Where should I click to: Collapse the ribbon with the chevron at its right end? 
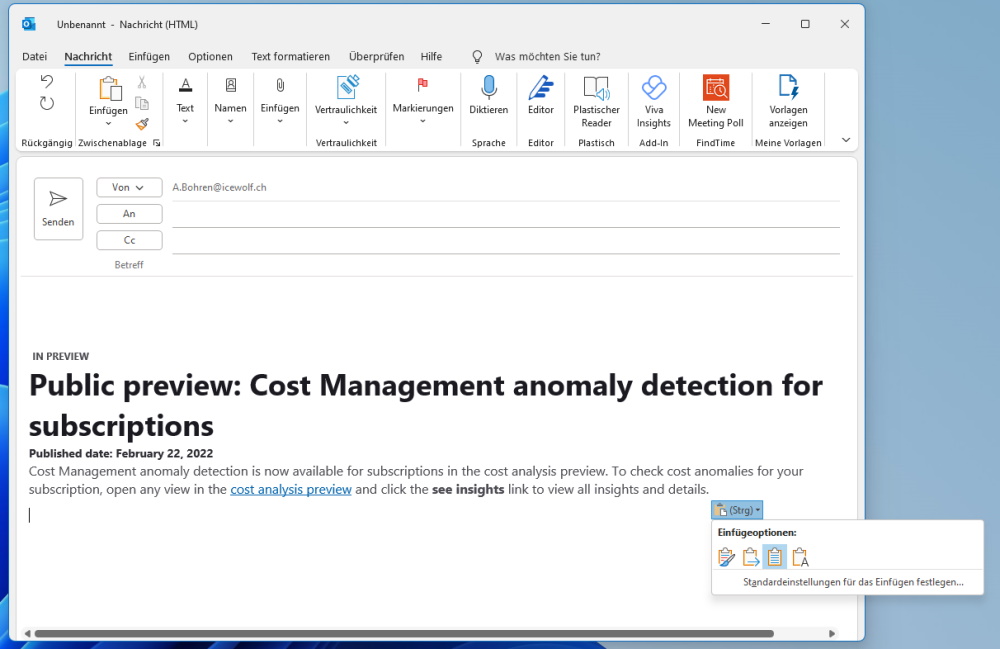click(x=846, y=140)
